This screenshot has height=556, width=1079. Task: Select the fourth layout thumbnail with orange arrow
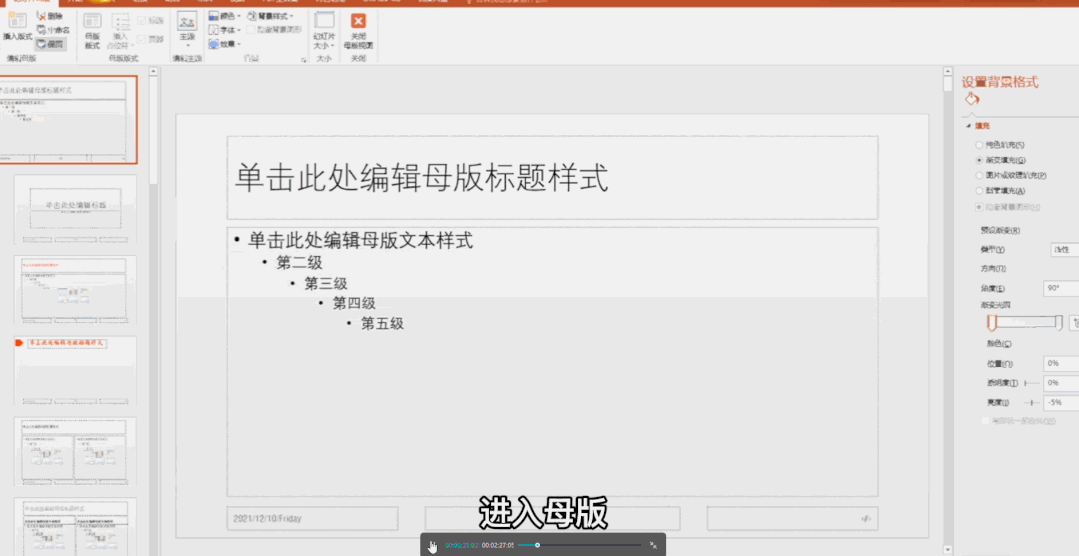(x=75, y=370)
